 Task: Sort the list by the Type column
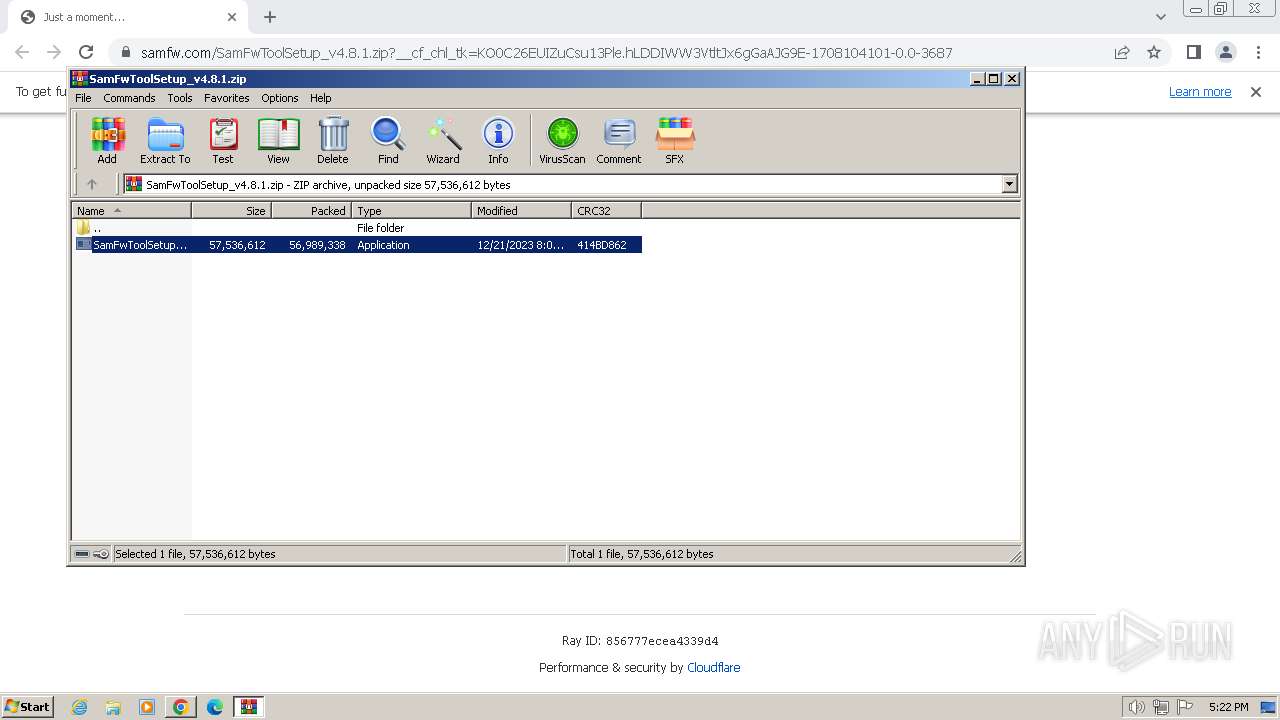[x=411, y=211]
